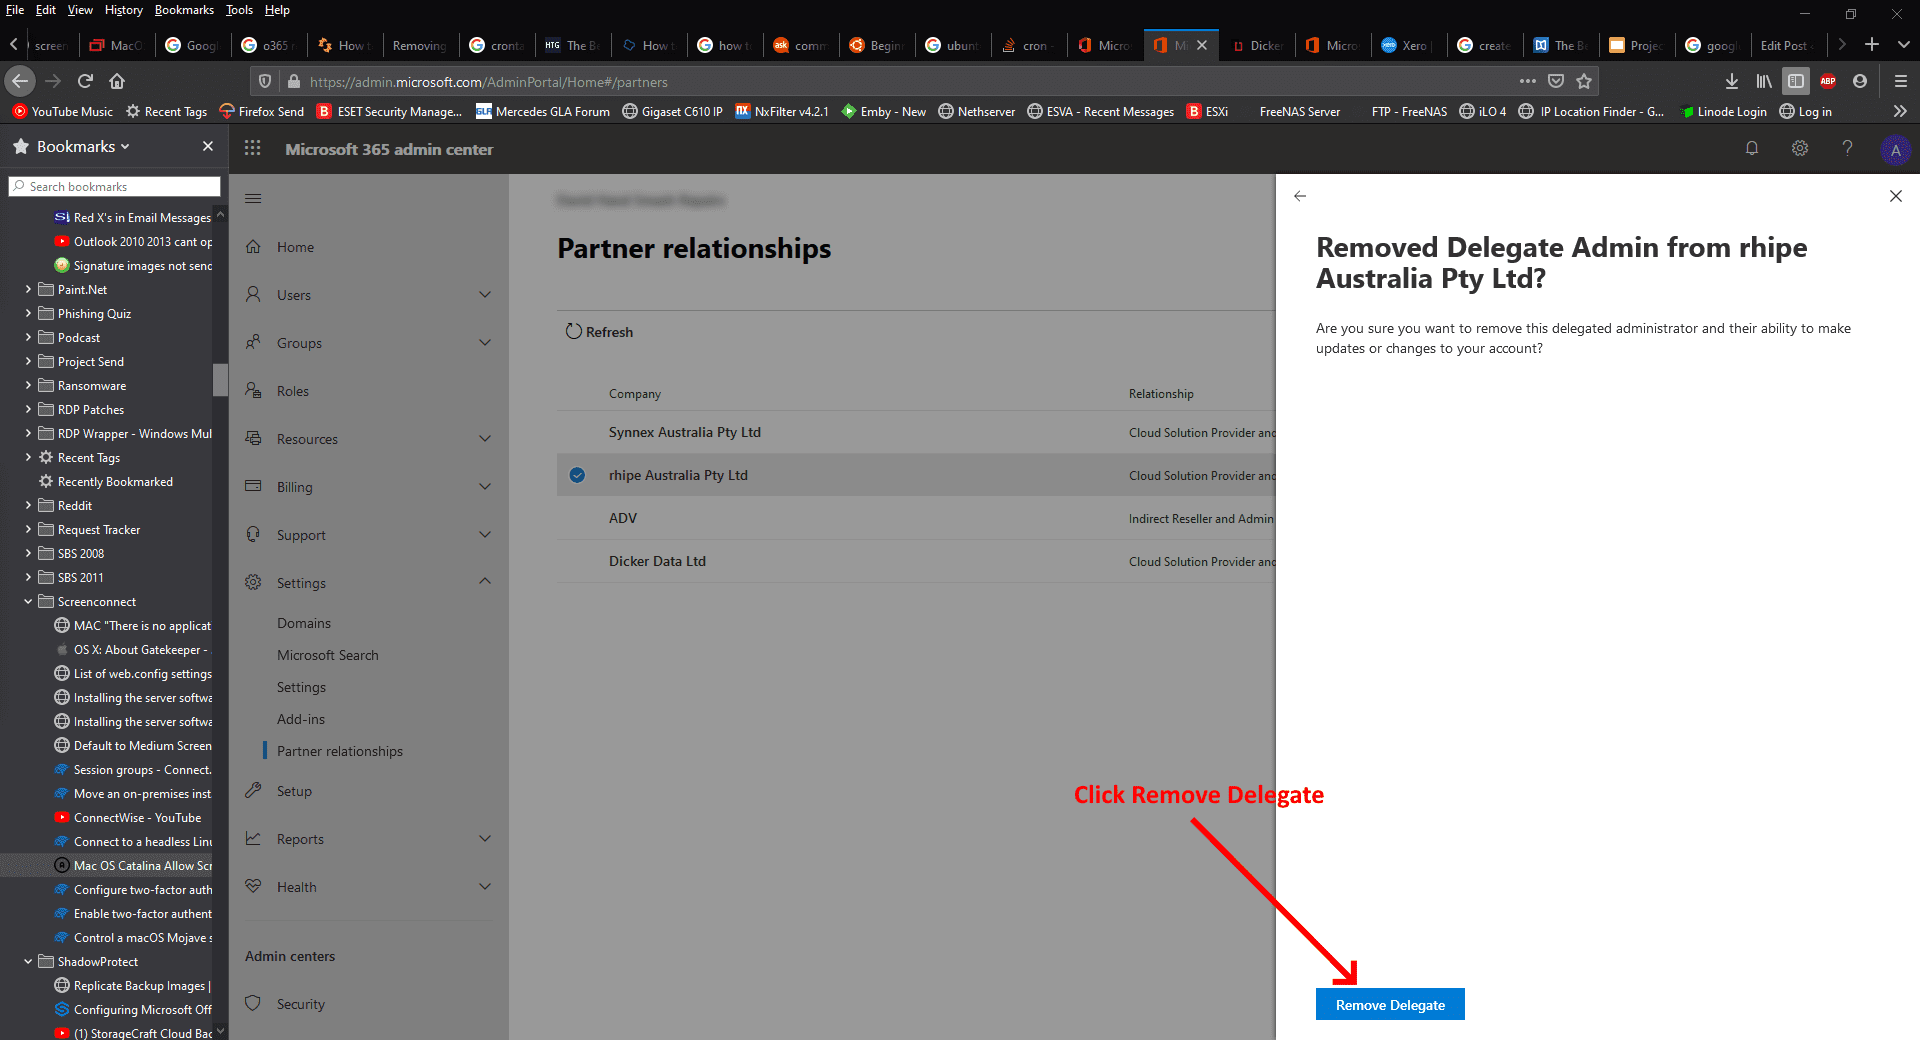The image size is (1920, 1040).
Task: Select the Synnex Australia Pty Ltd row
Action: [x=916, y=432]
